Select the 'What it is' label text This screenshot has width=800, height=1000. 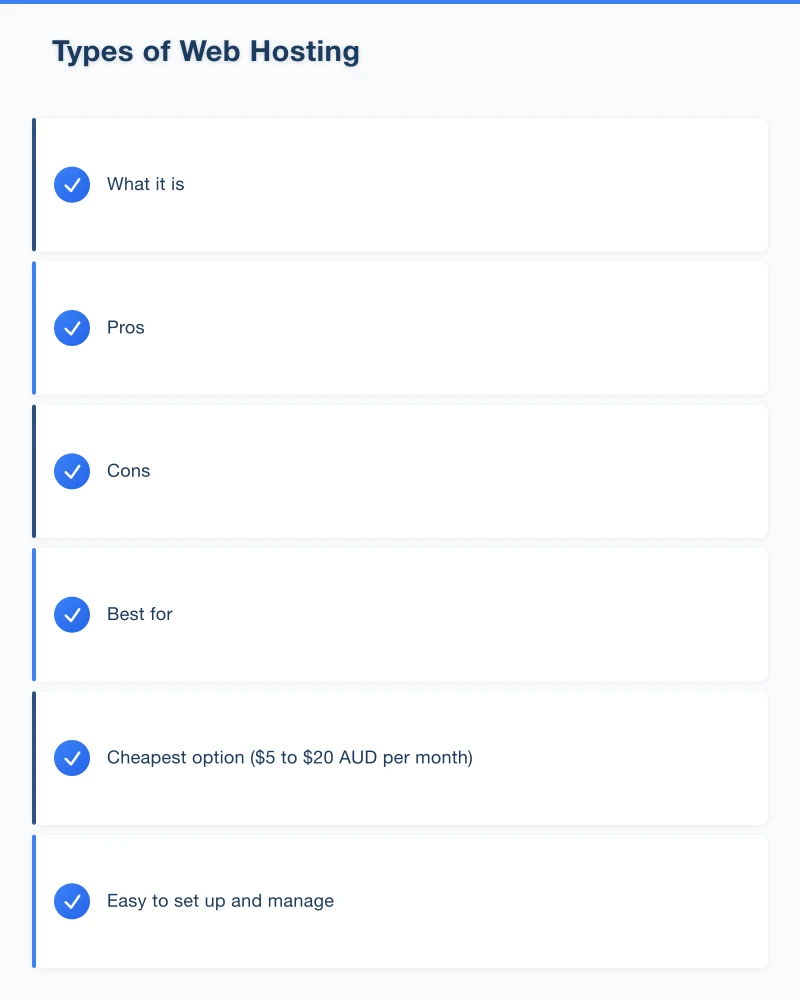(146, 185)
